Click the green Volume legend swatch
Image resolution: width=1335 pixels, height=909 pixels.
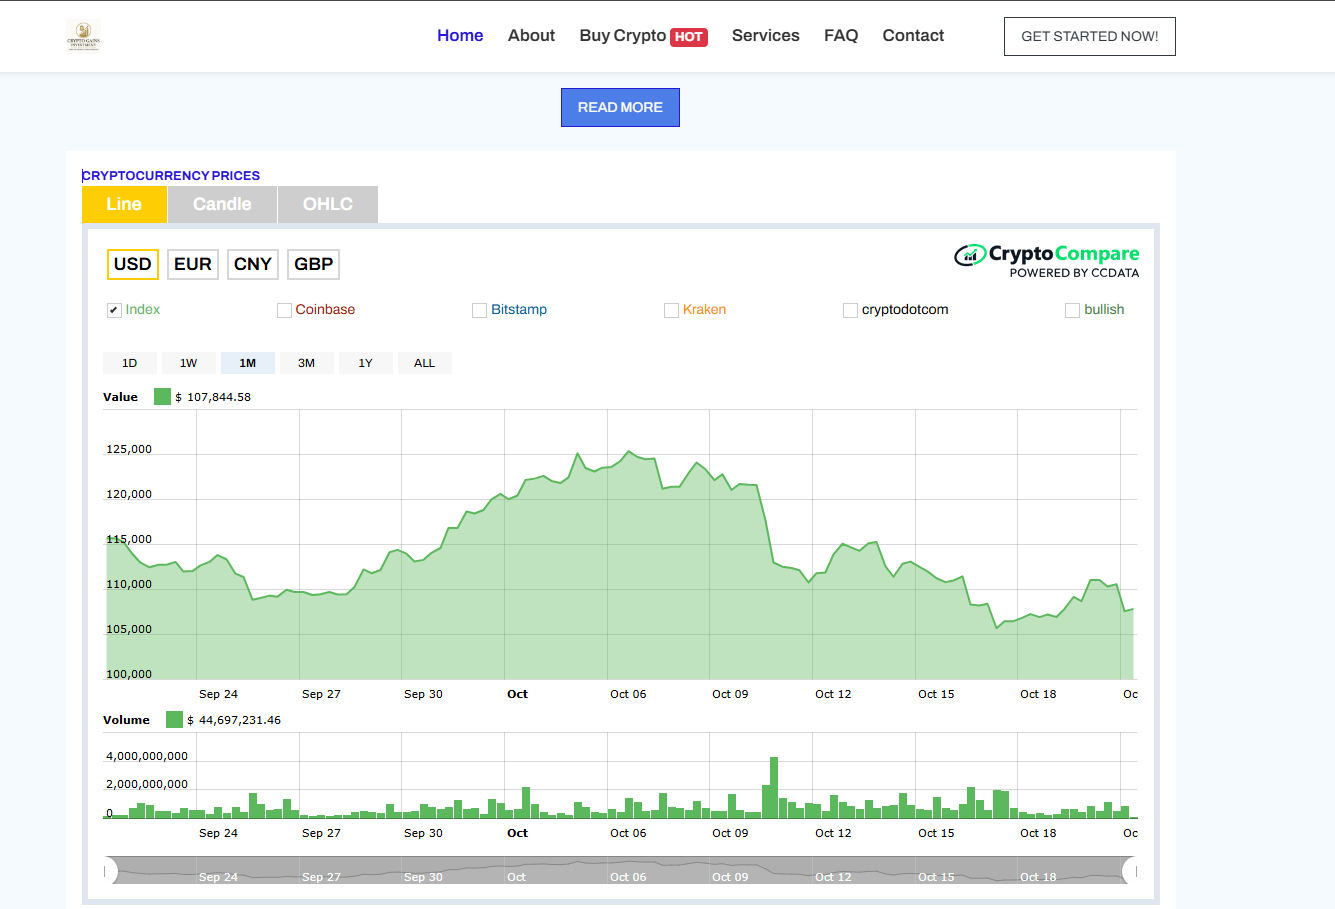coord(174,720)
